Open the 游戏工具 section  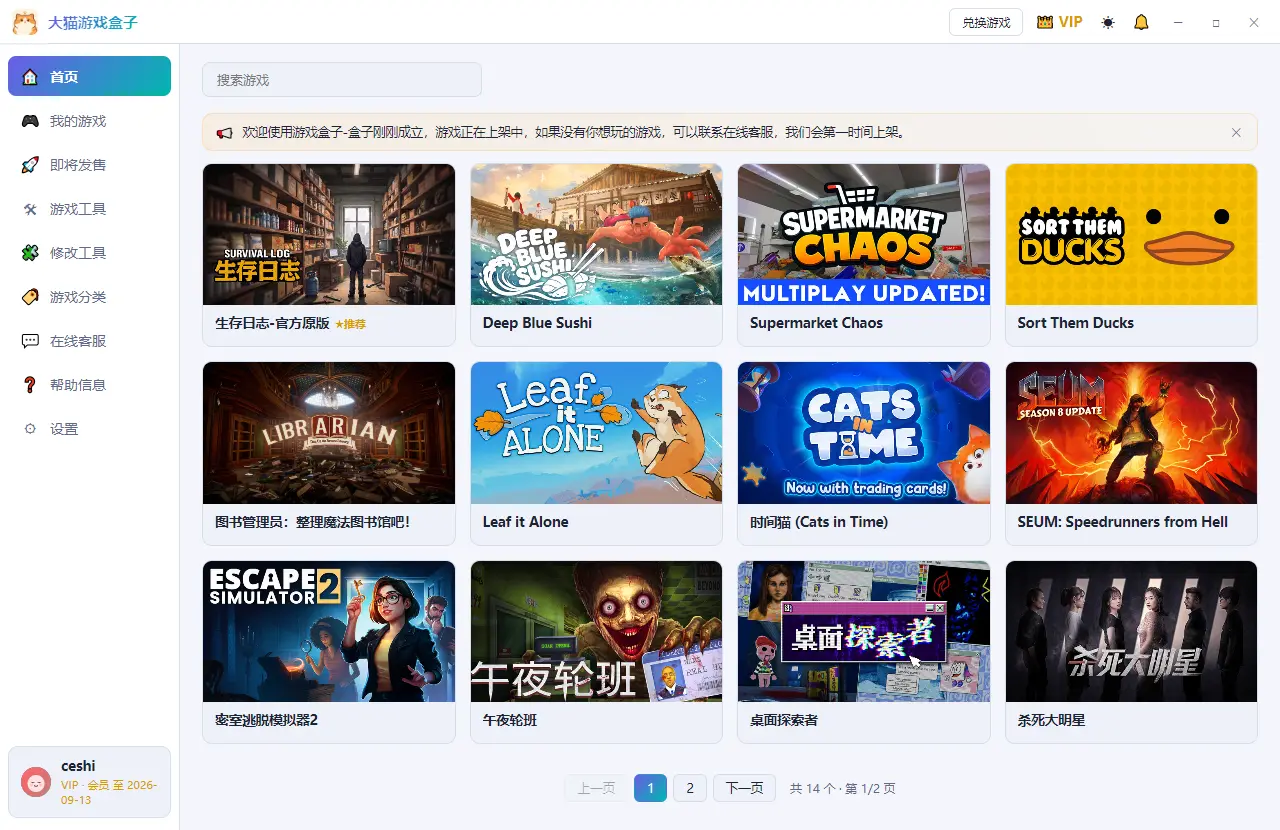[x=89, y=209]
